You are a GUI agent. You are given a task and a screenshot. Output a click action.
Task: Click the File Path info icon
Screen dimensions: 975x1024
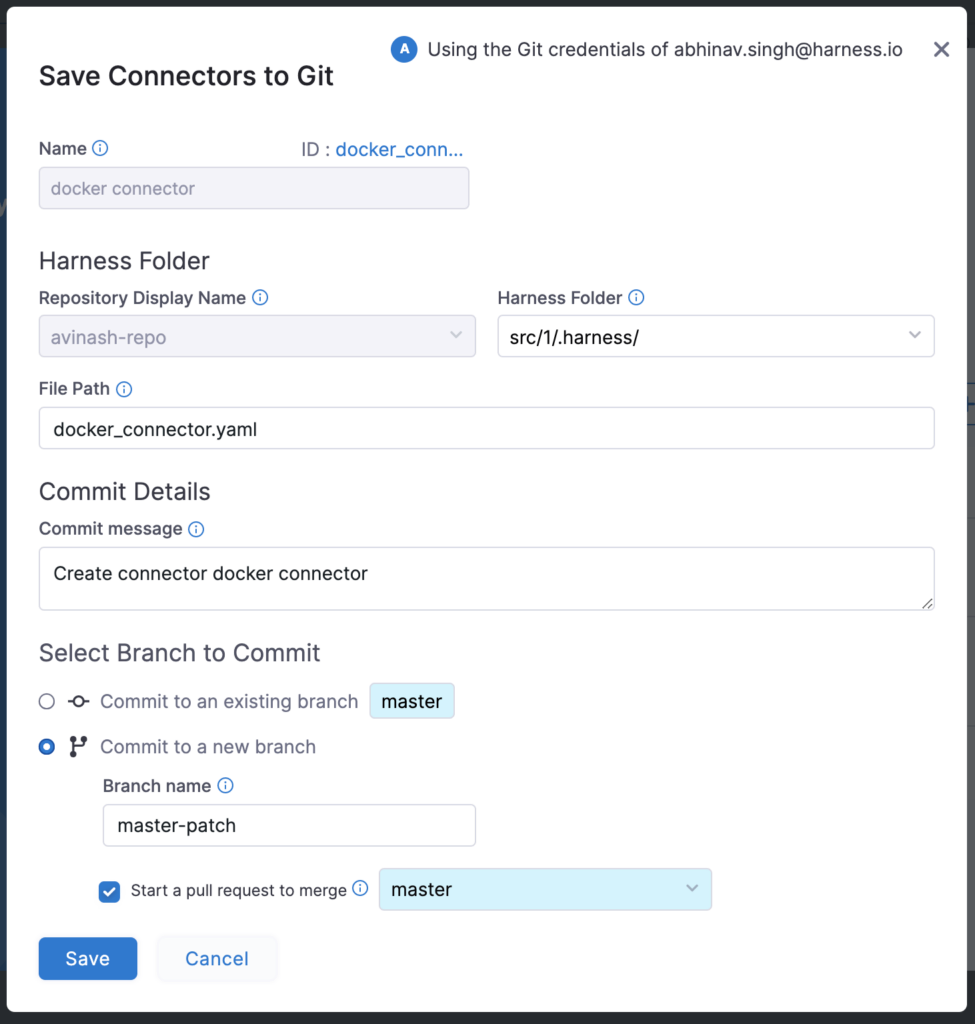pyautogui.click(x=124, y=389)
